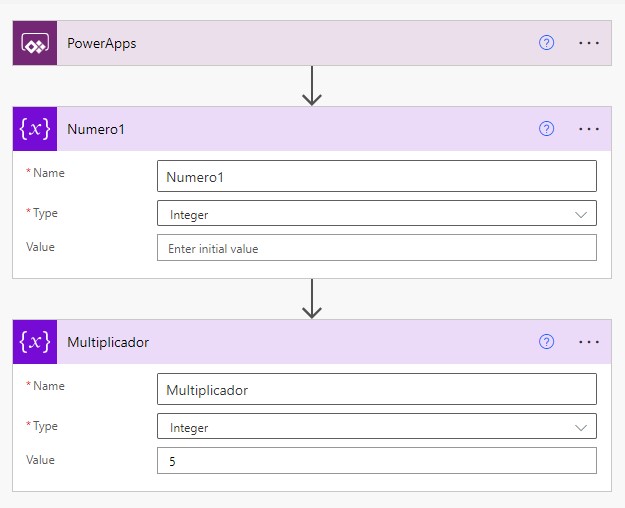The width and height of the screenshot is (625, 508).
Task: Expand the Numero1 Type dropdown chevron
Action: (x=581, y=214)
